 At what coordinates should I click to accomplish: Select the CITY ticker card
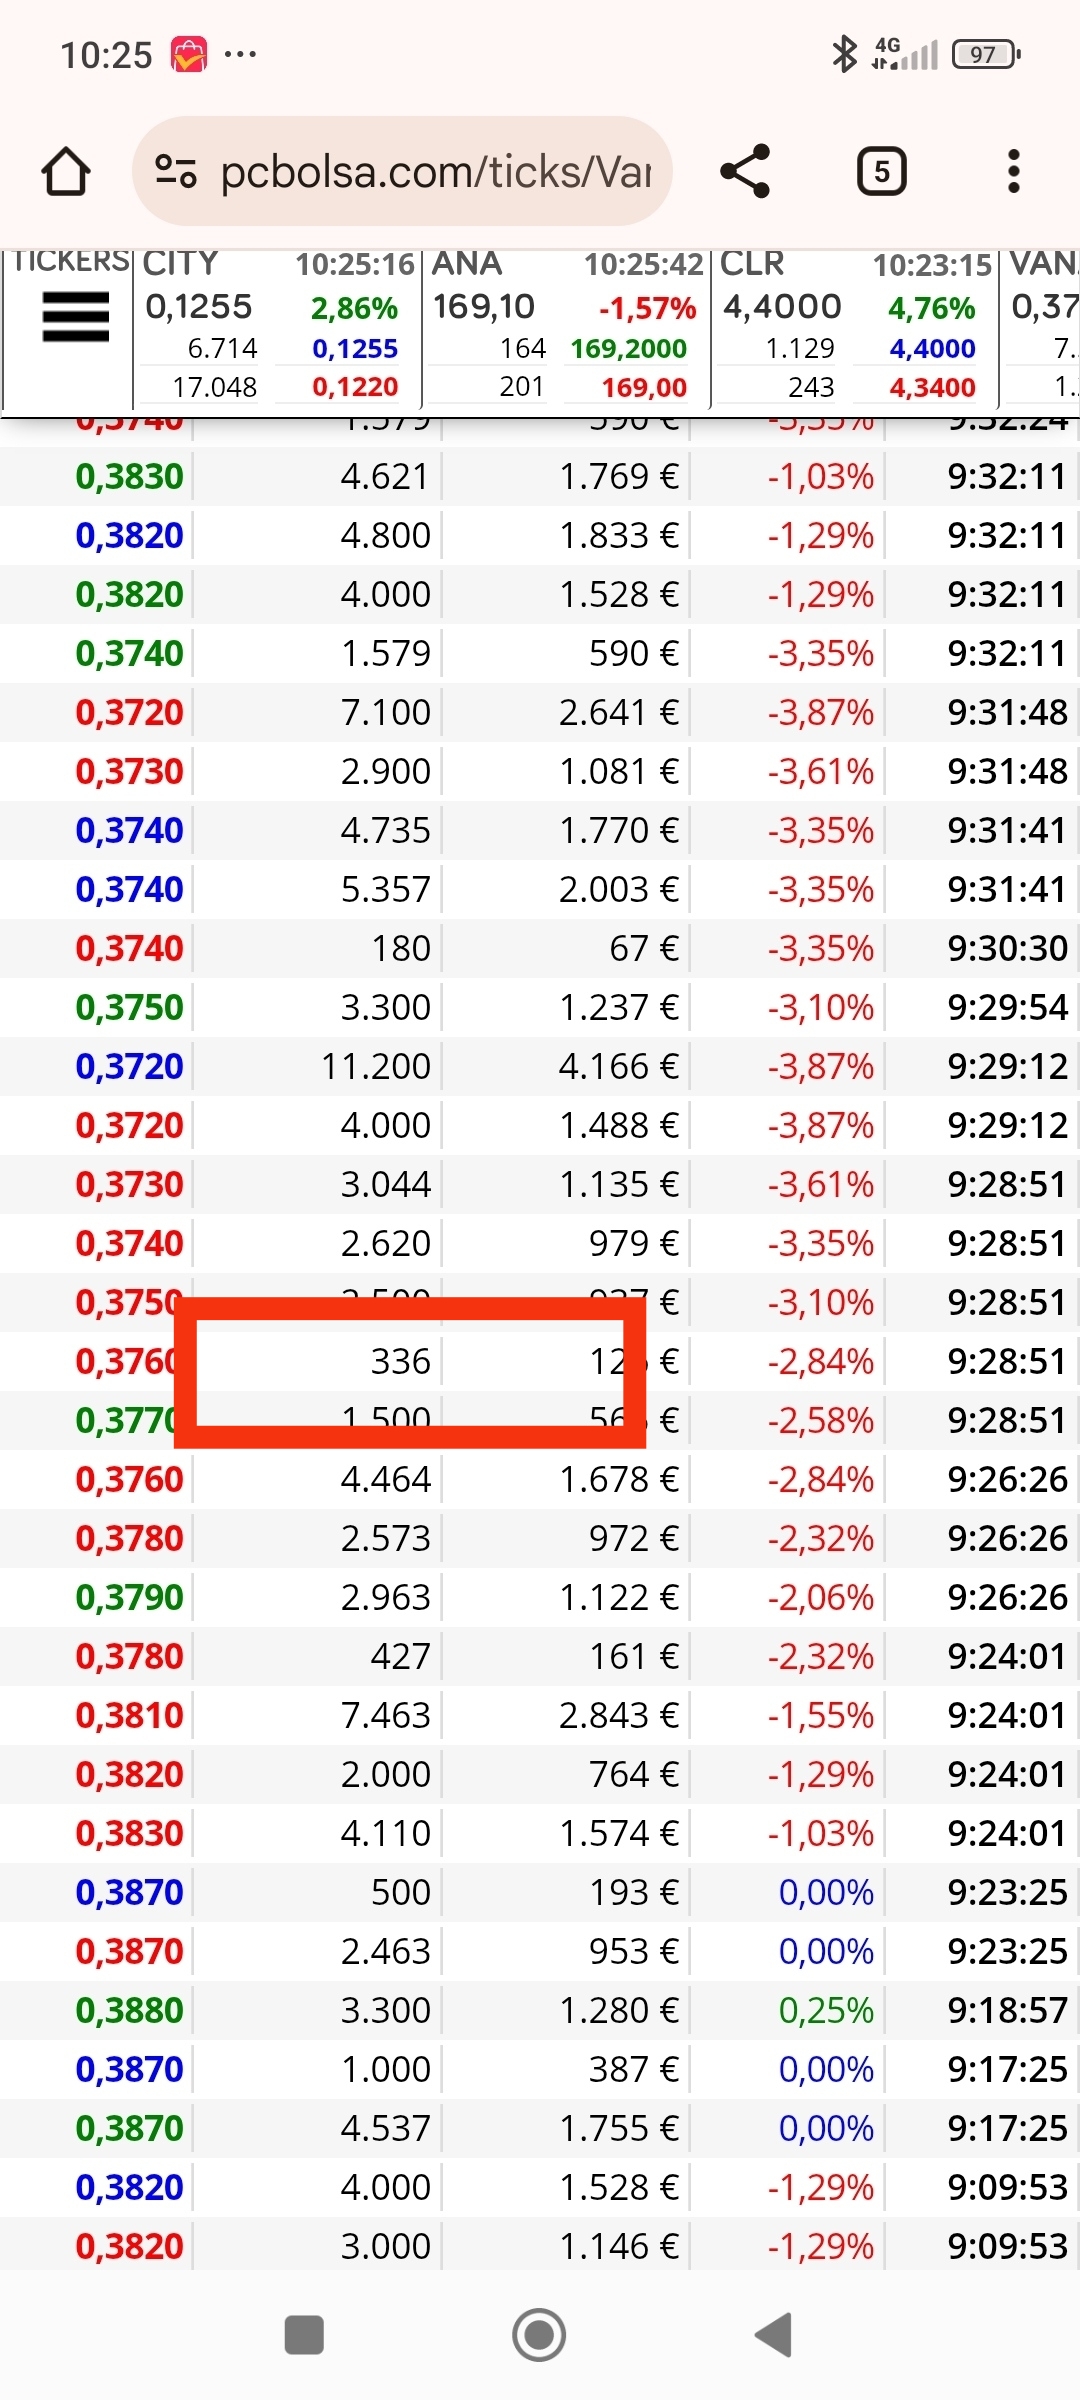coord(277,328)
